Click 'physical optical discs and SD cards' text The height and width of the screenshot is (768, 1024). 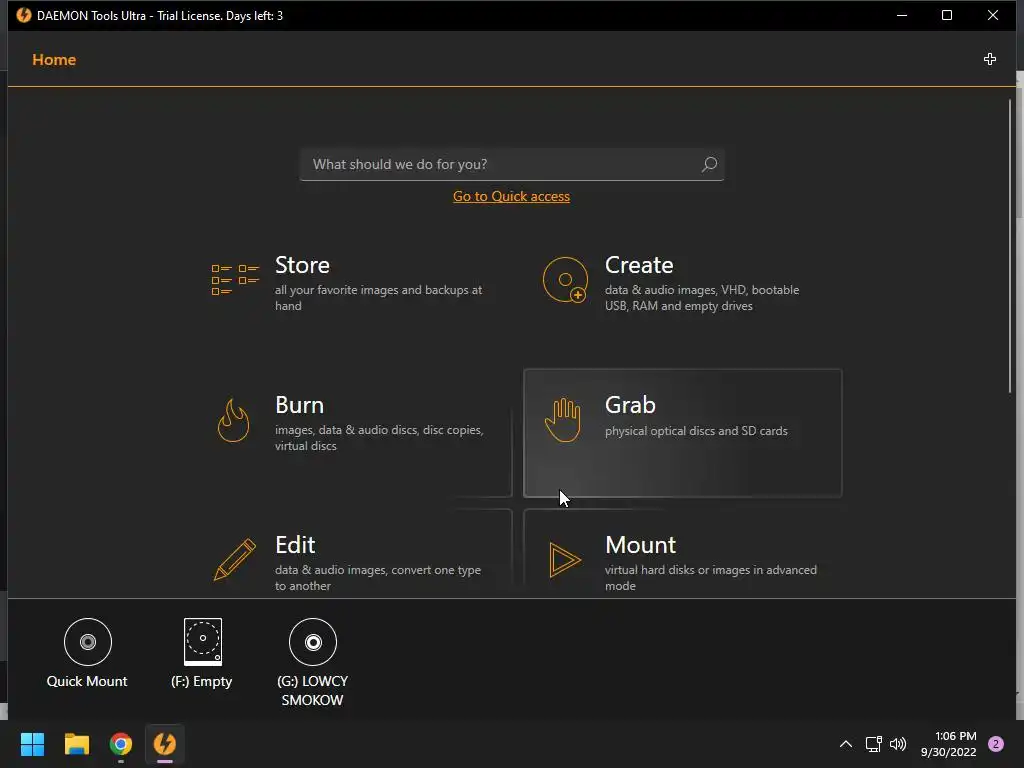pos(696,431)
